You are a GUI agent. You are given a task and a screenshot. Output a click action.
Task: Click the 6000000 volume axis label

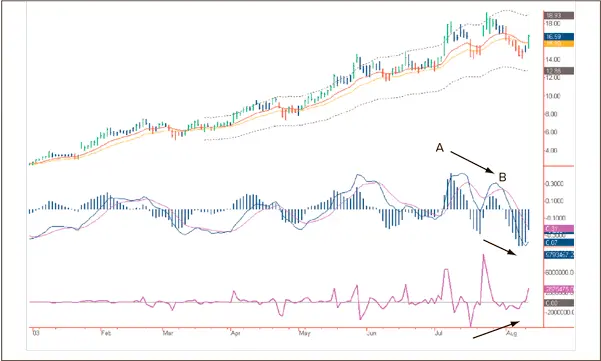pyautogui.click(x=559, y=272)
